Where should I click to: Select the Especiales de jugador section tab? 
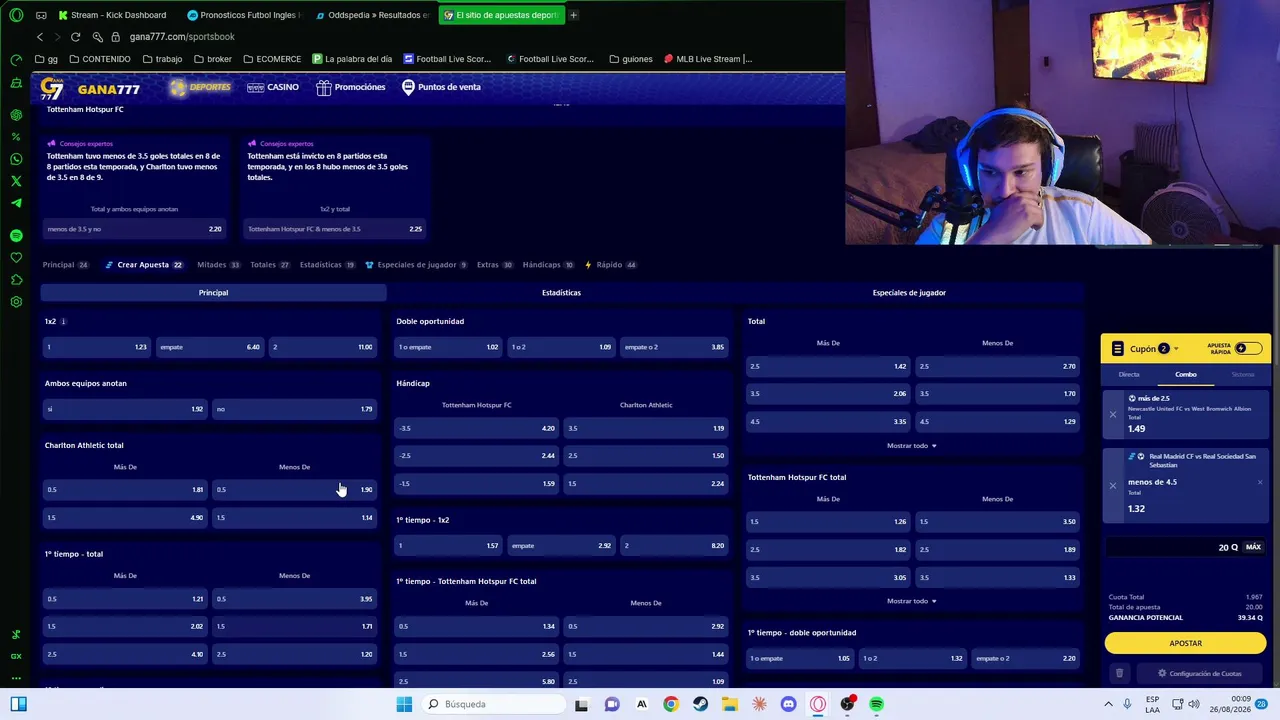(909, 293)
